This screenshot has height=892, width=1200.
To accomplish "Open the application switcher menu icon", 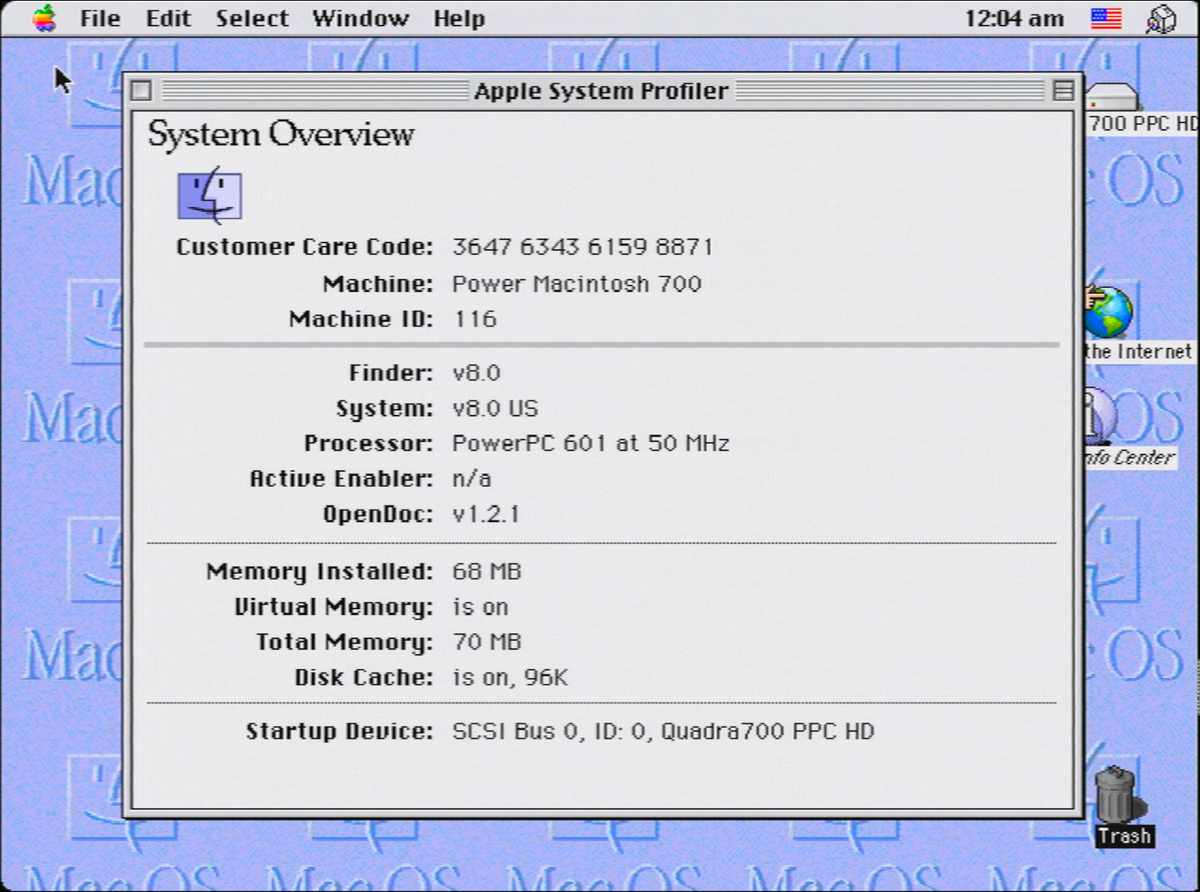I will 1160,19.
